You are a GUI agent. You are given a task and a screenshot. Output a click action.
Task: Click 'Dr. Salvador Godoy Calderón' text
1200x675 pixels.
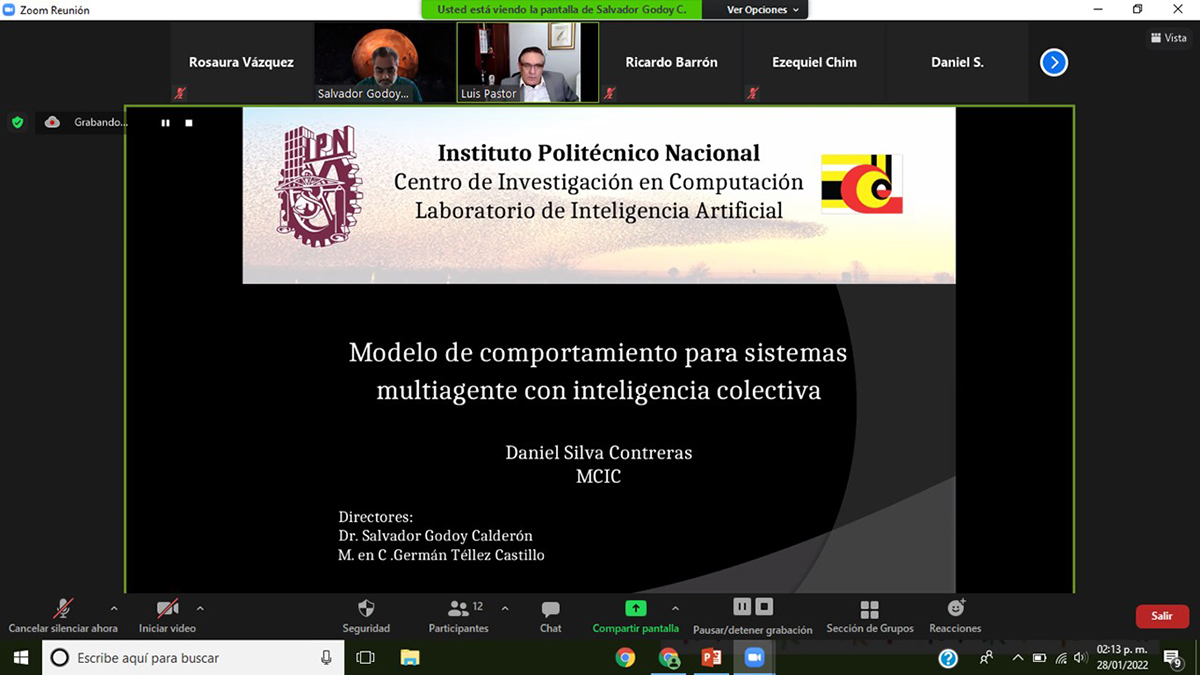coord(435,536)
